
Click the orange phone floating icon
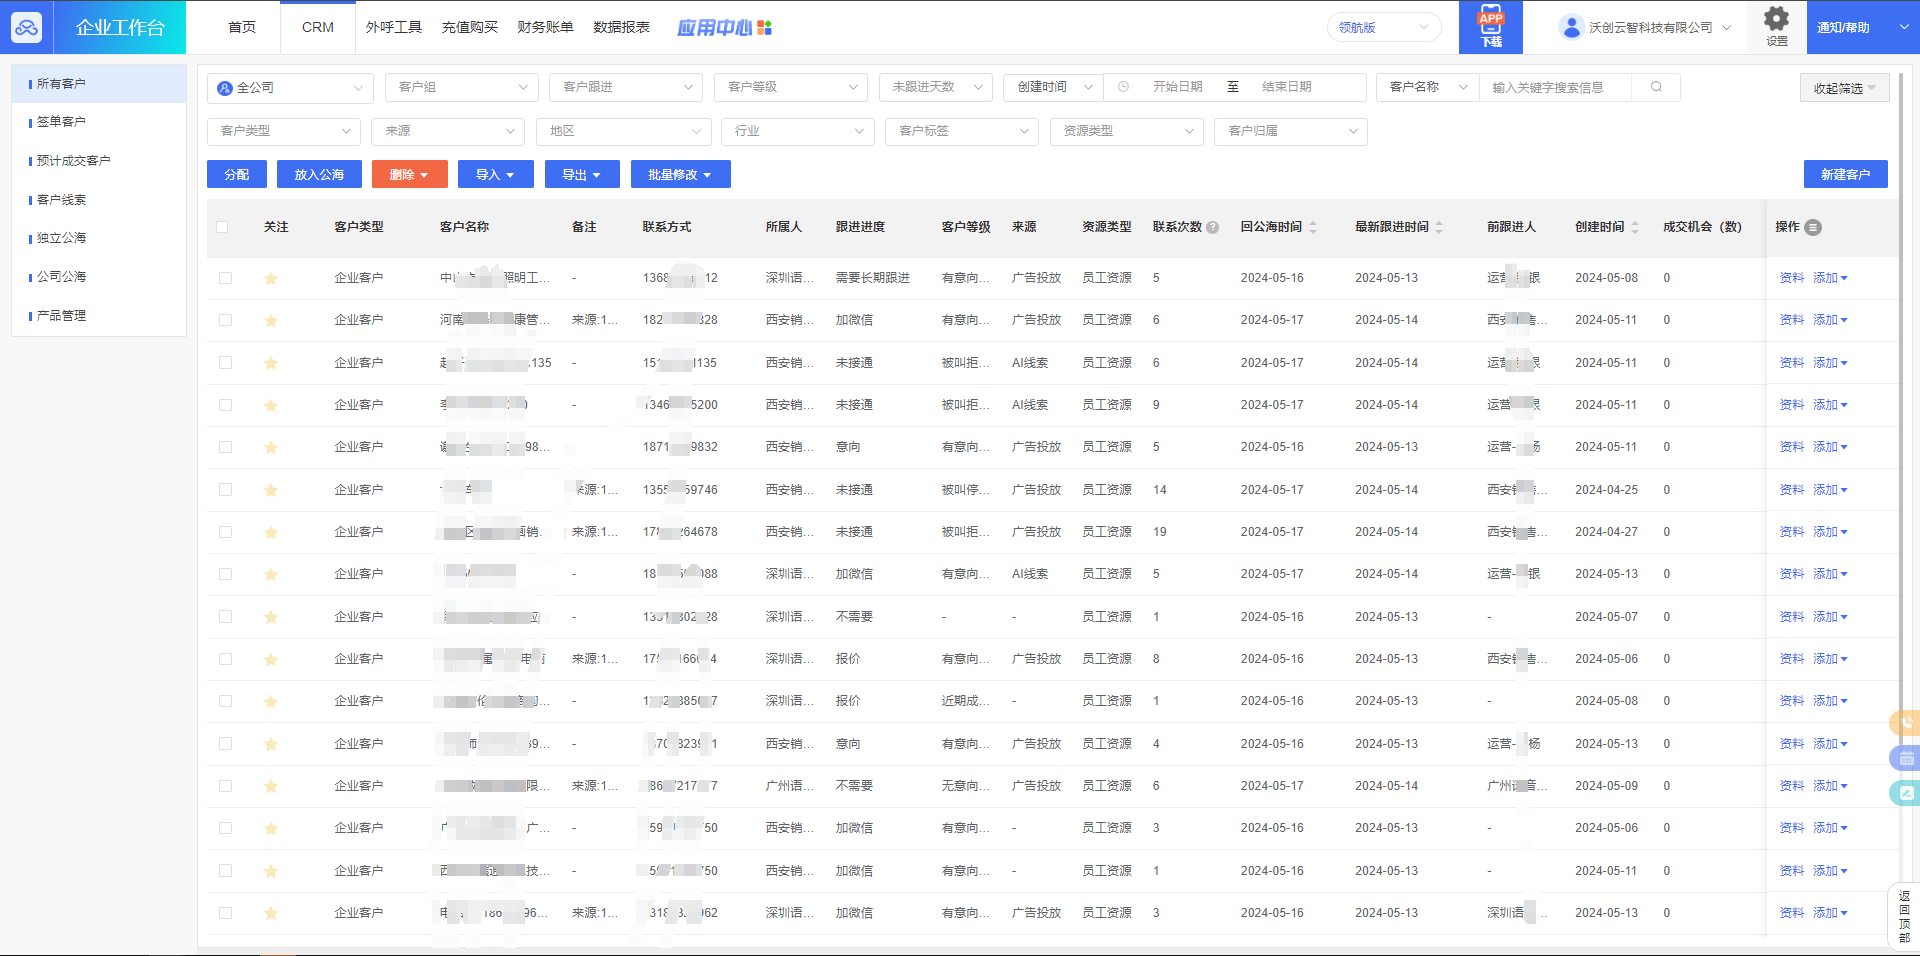click(x=1906, y=722)
